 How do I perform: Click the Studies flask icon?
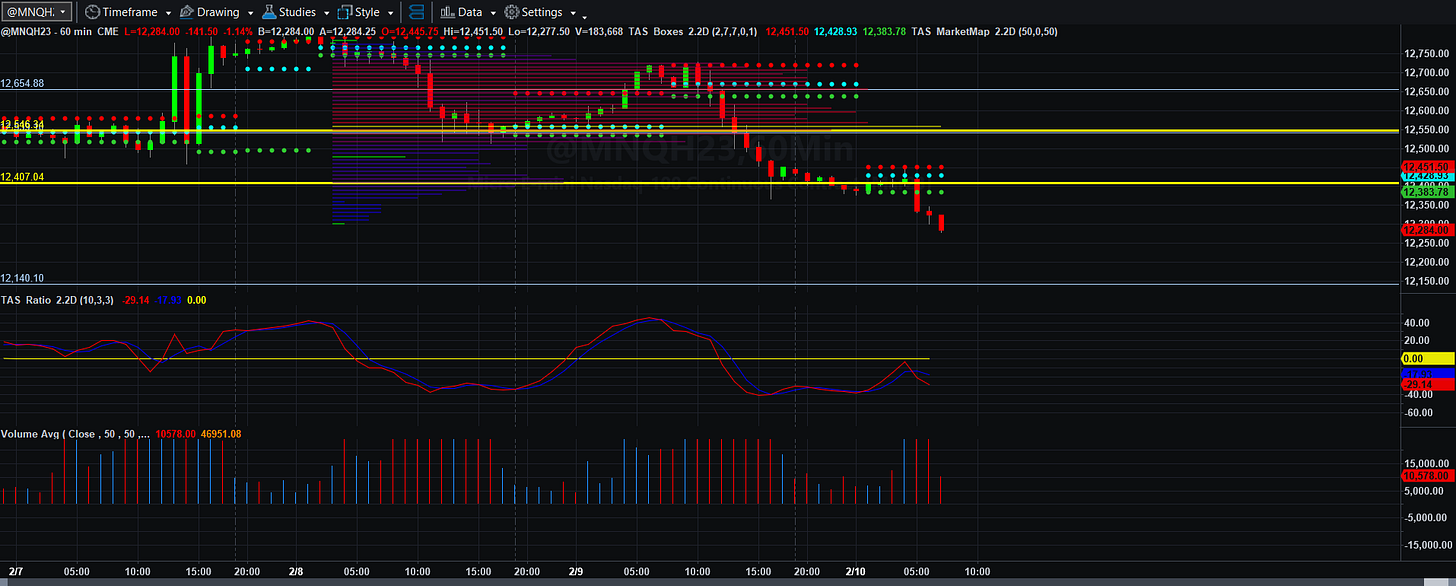click(268, 12)
